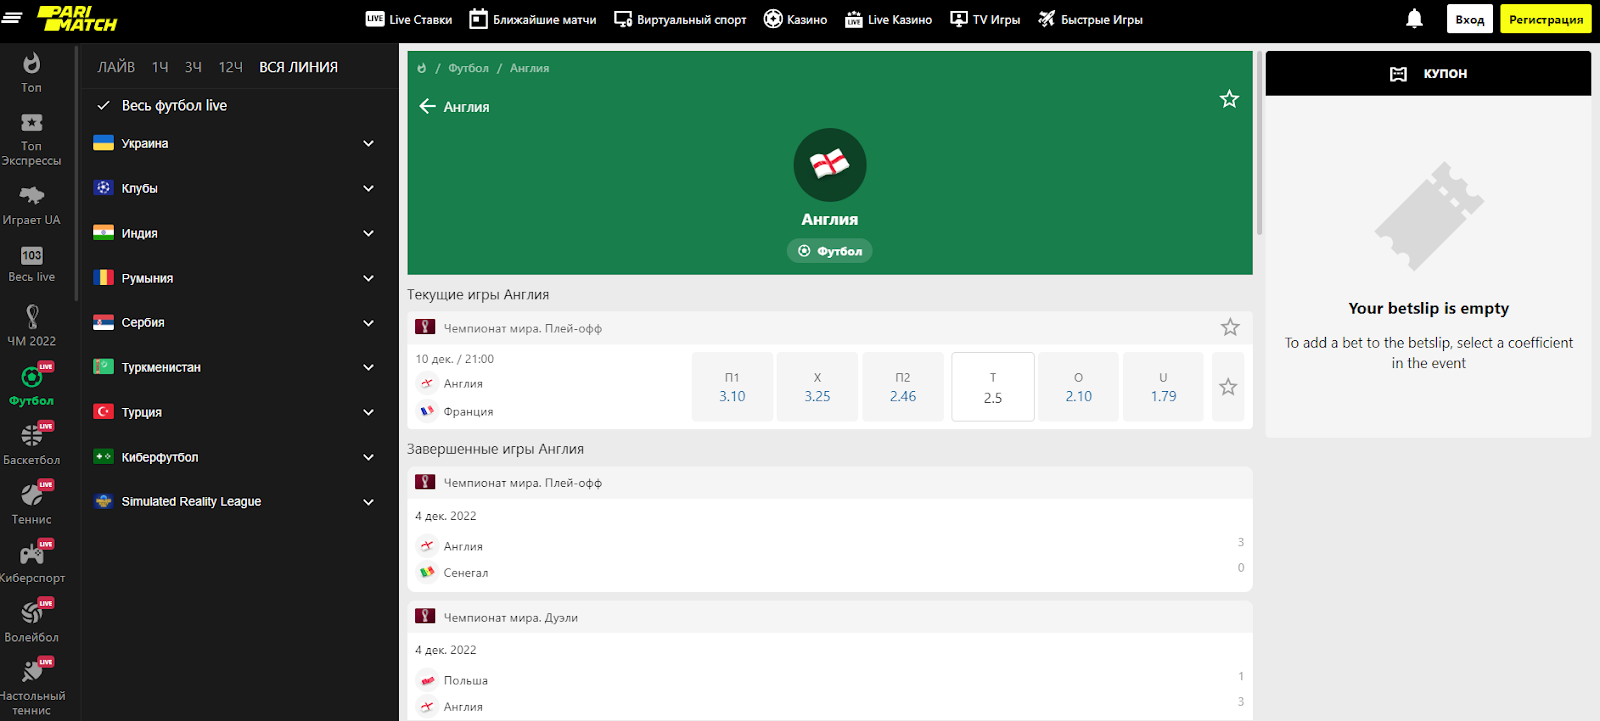The width and height of the screenshot is (1600, 721).
Task: Select the 3Ч time filter
Action: [193, 67]
